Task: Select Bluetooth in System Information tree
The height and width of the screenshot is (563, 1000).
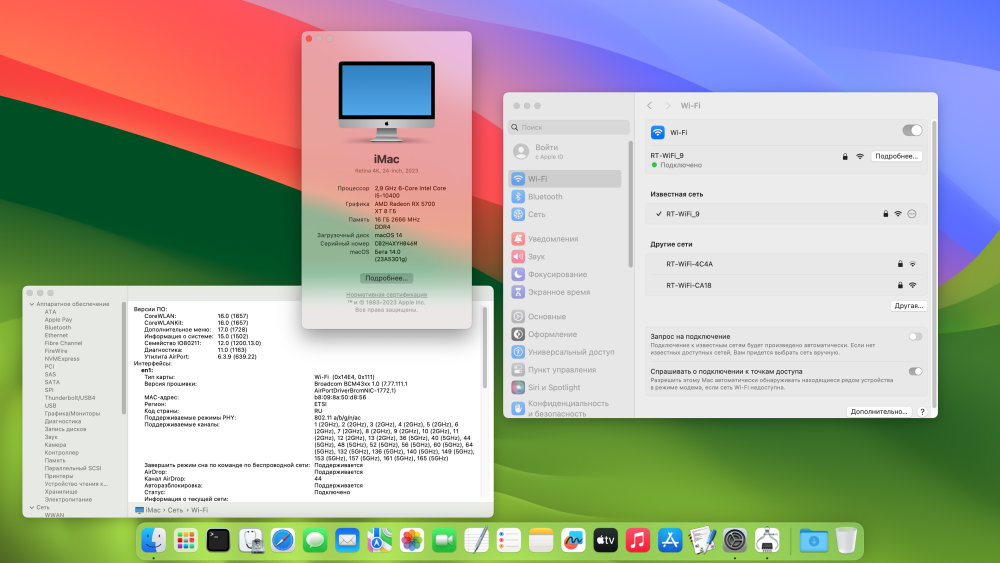Action: [x=58, y=328]
